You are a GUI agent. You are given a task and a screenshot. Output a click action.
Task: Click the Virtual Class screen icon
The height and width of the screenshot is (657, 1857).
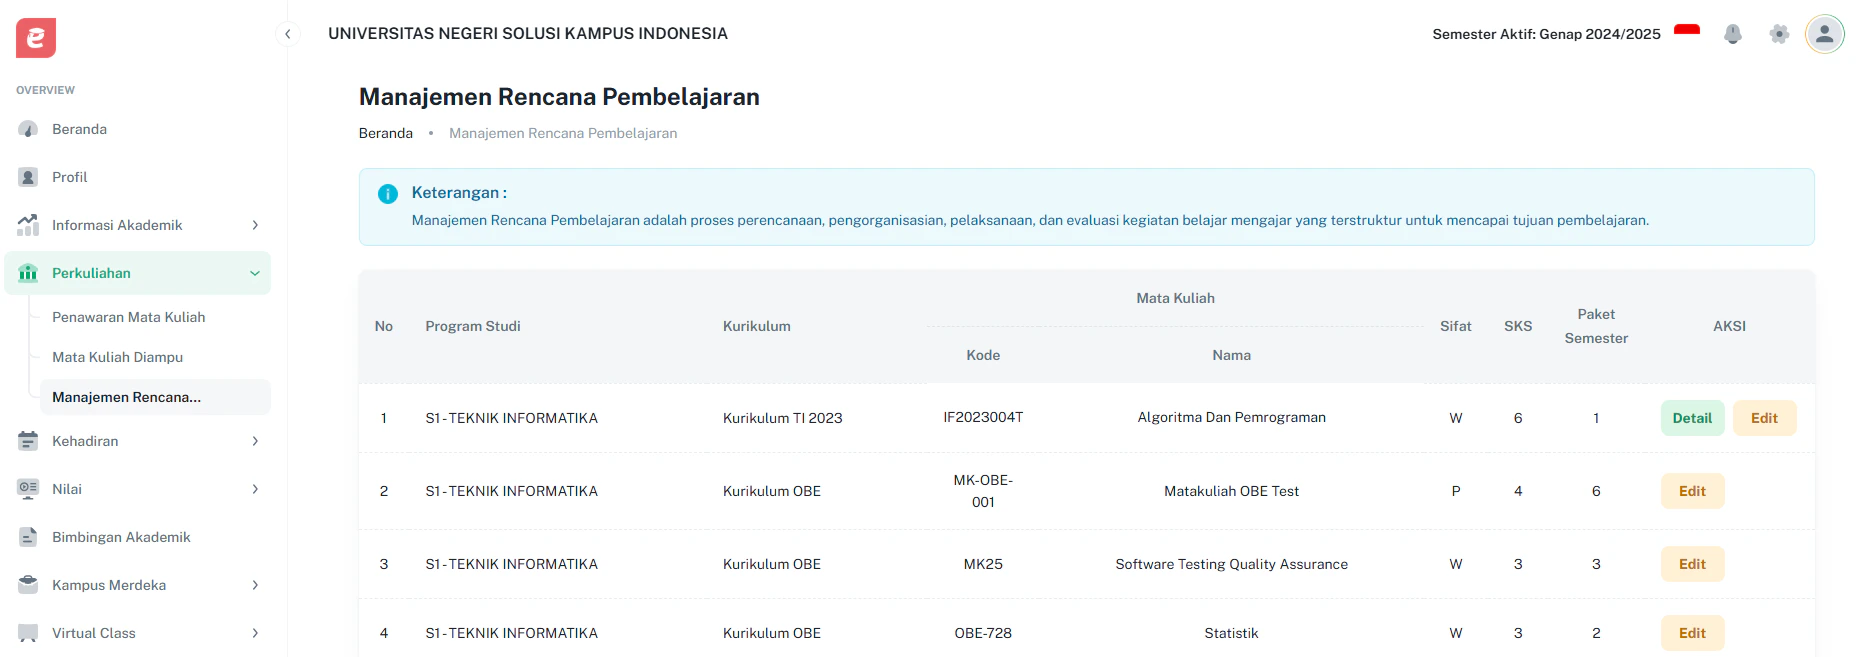pyautogui.click(x=28, y=633)
